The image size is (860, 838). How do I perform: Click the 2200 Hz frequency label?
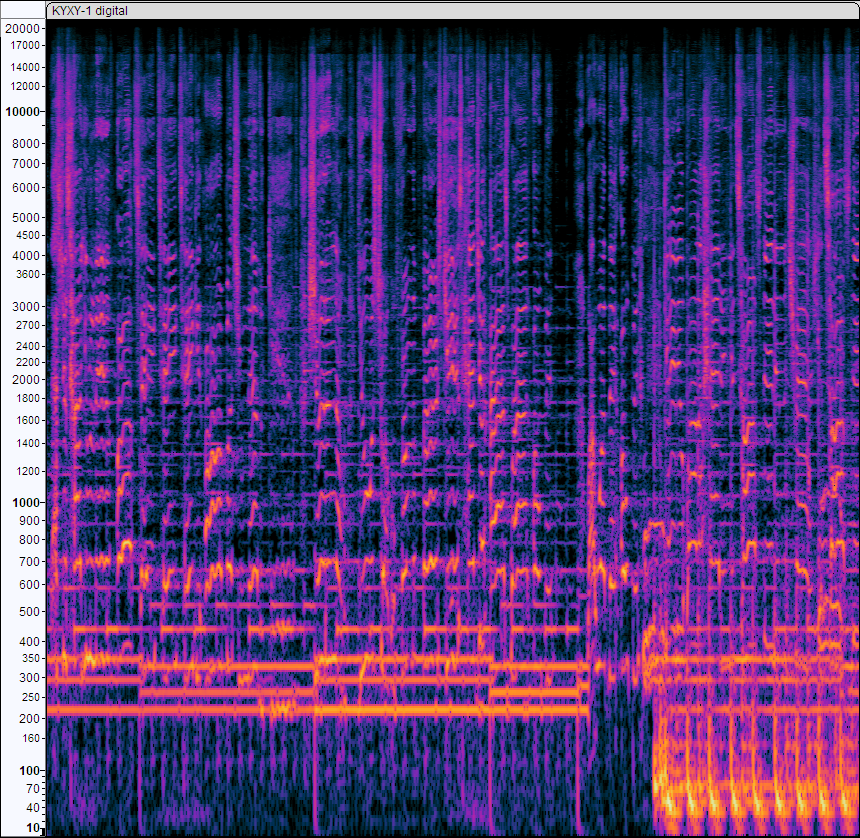[28, 362]
